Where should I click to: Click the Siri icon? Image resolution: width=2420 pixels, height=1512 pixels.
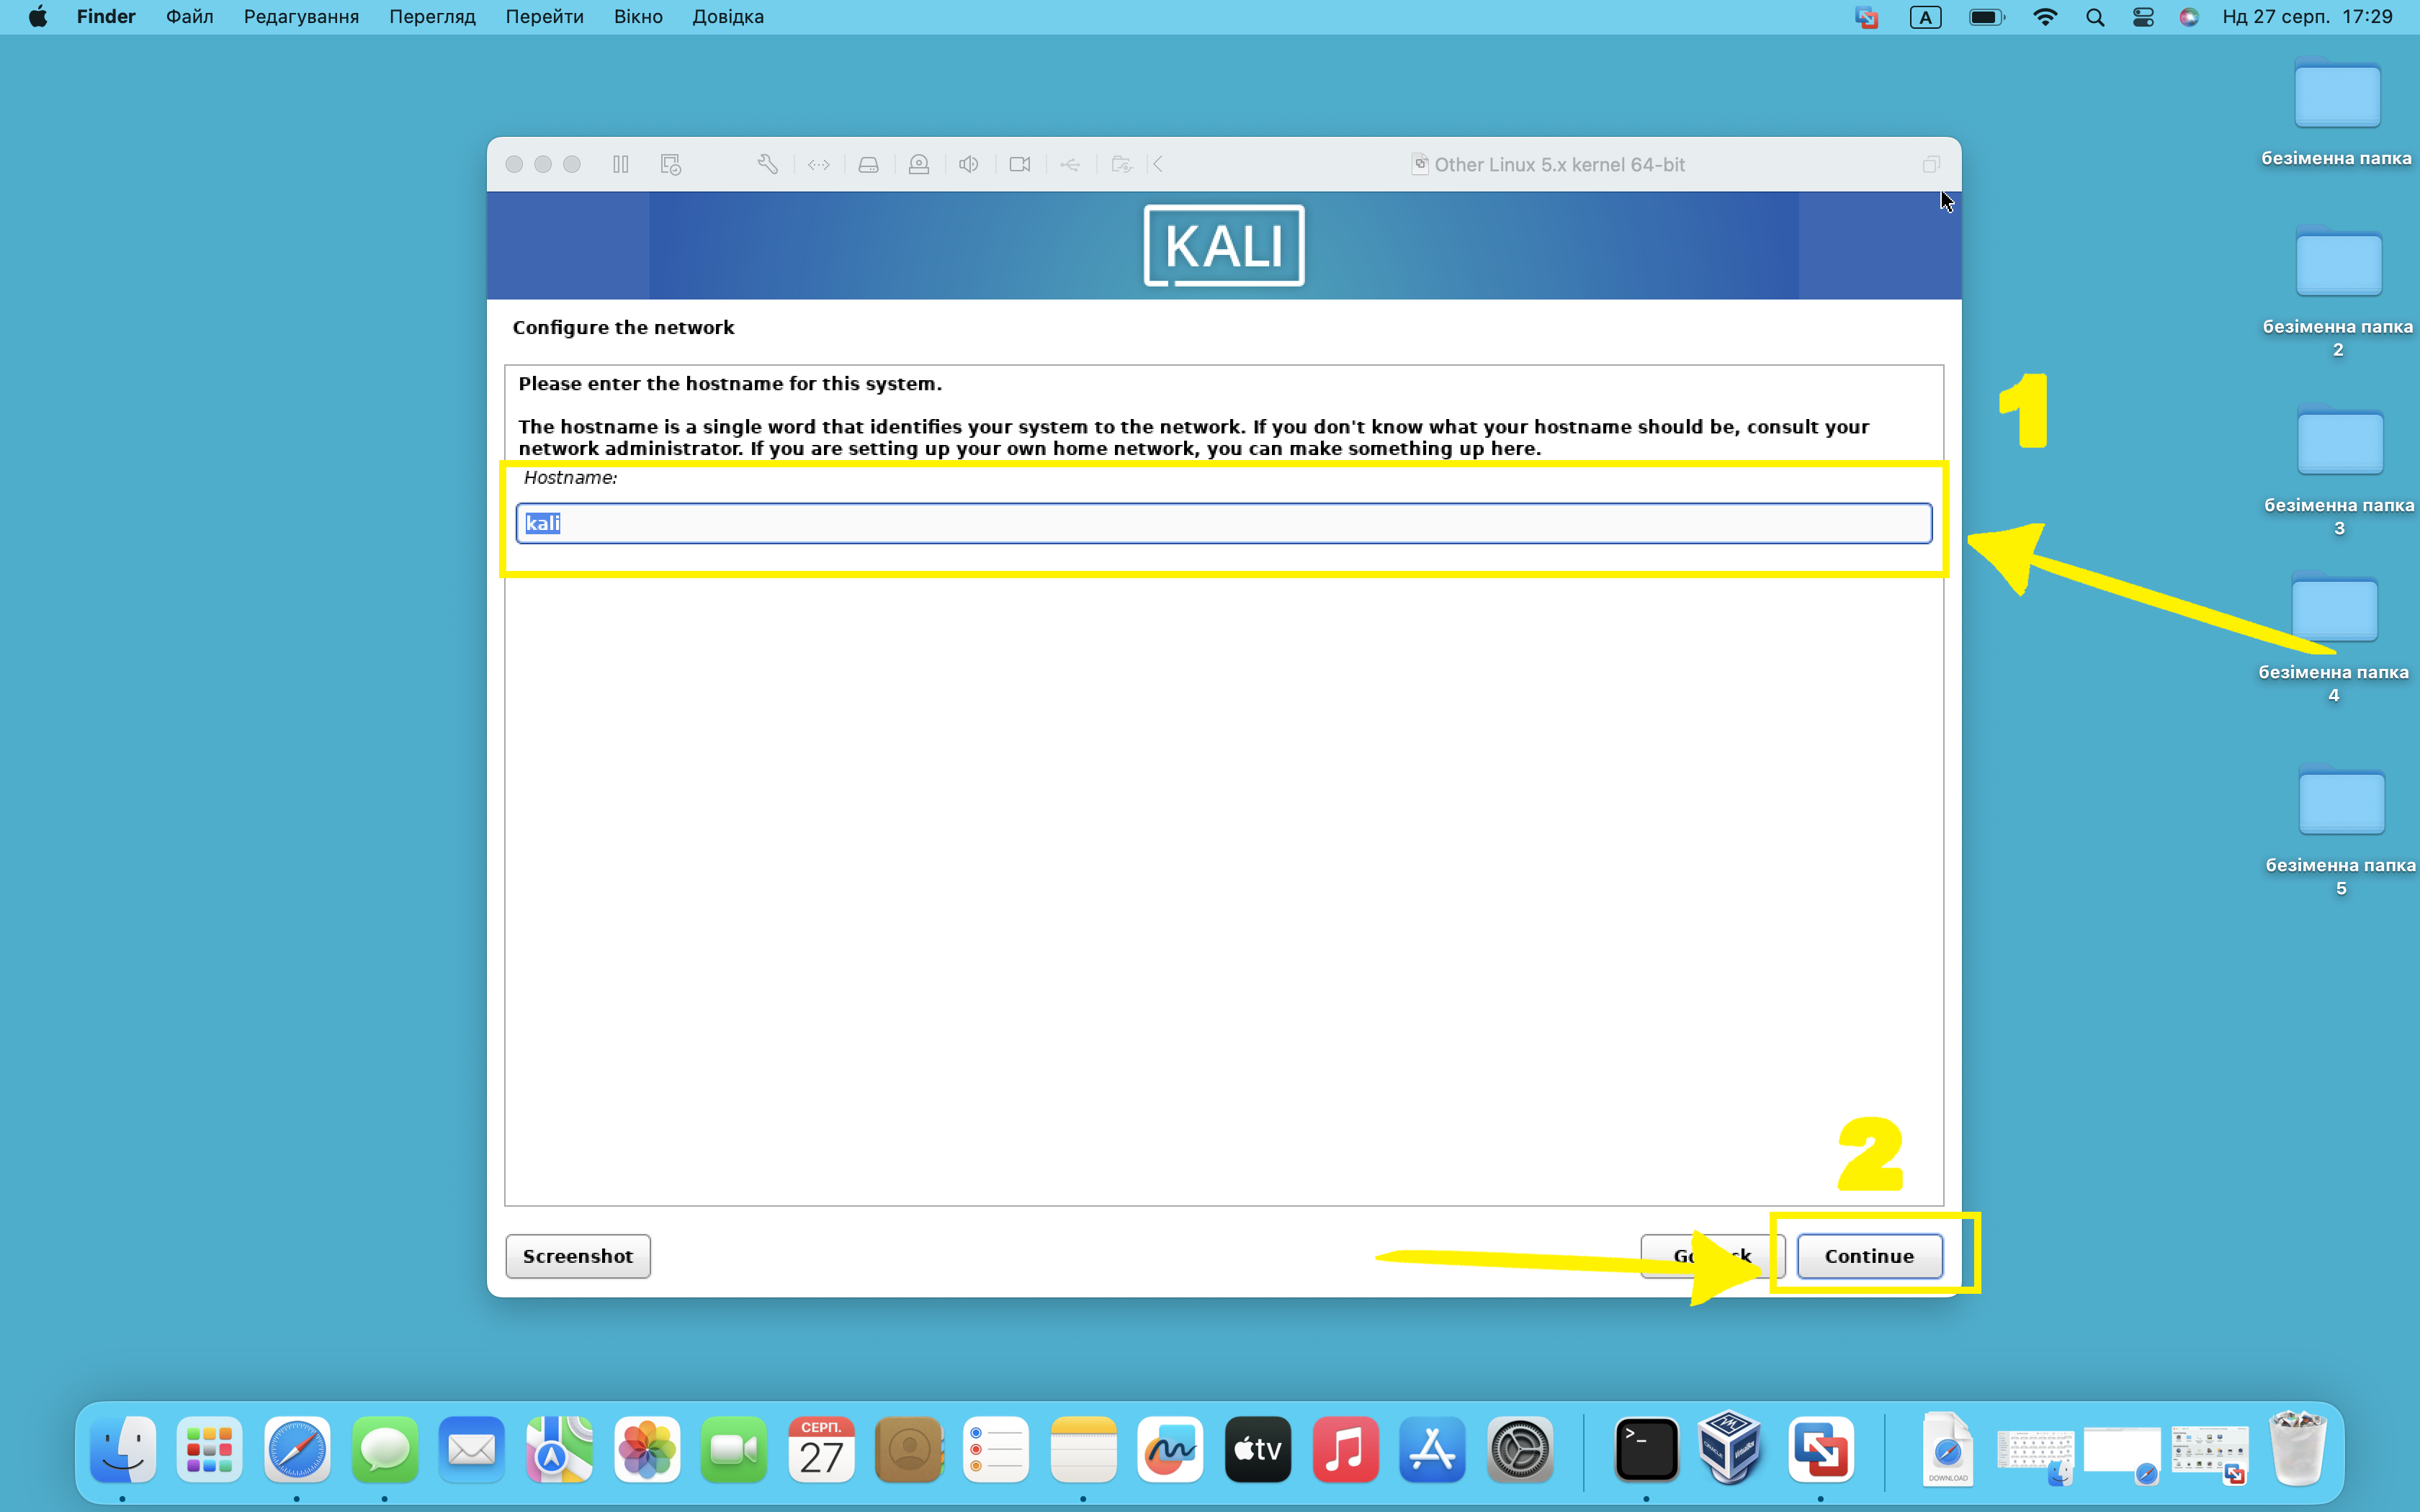(2189, 17)
